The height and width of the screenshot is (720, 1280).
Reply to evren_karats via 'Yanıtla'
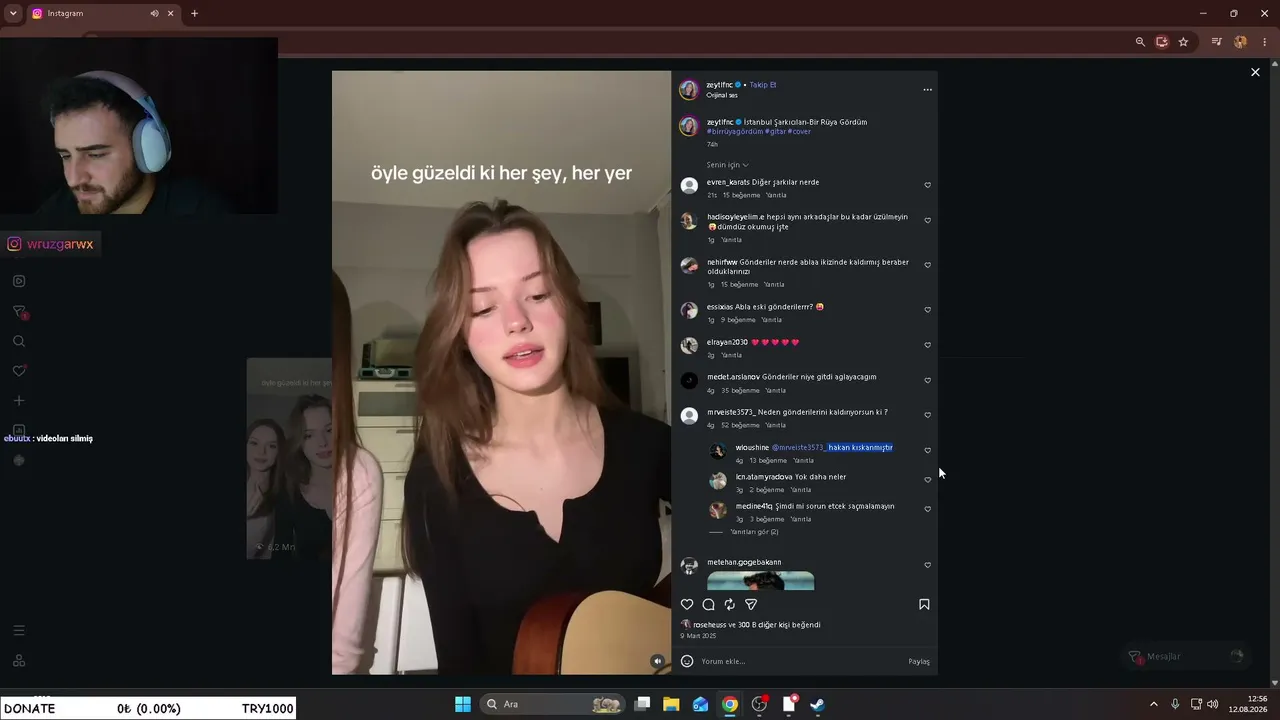(x=776, y=195)
